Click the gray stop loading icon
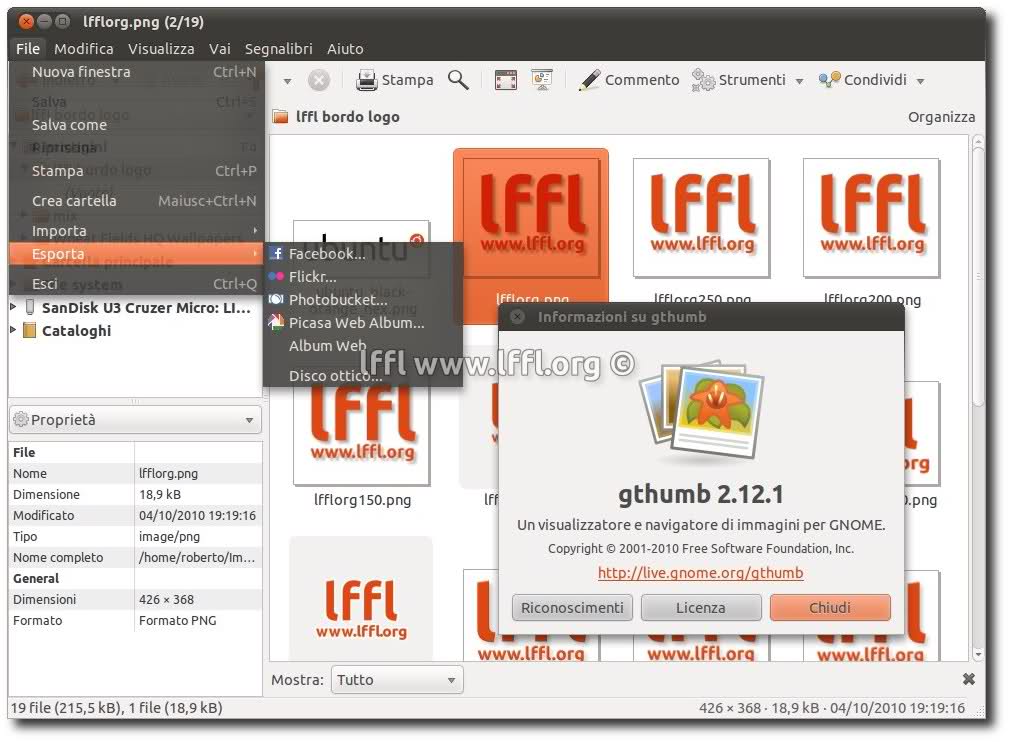This screenshot has height=742, width=1009. (x=318, y=80)
